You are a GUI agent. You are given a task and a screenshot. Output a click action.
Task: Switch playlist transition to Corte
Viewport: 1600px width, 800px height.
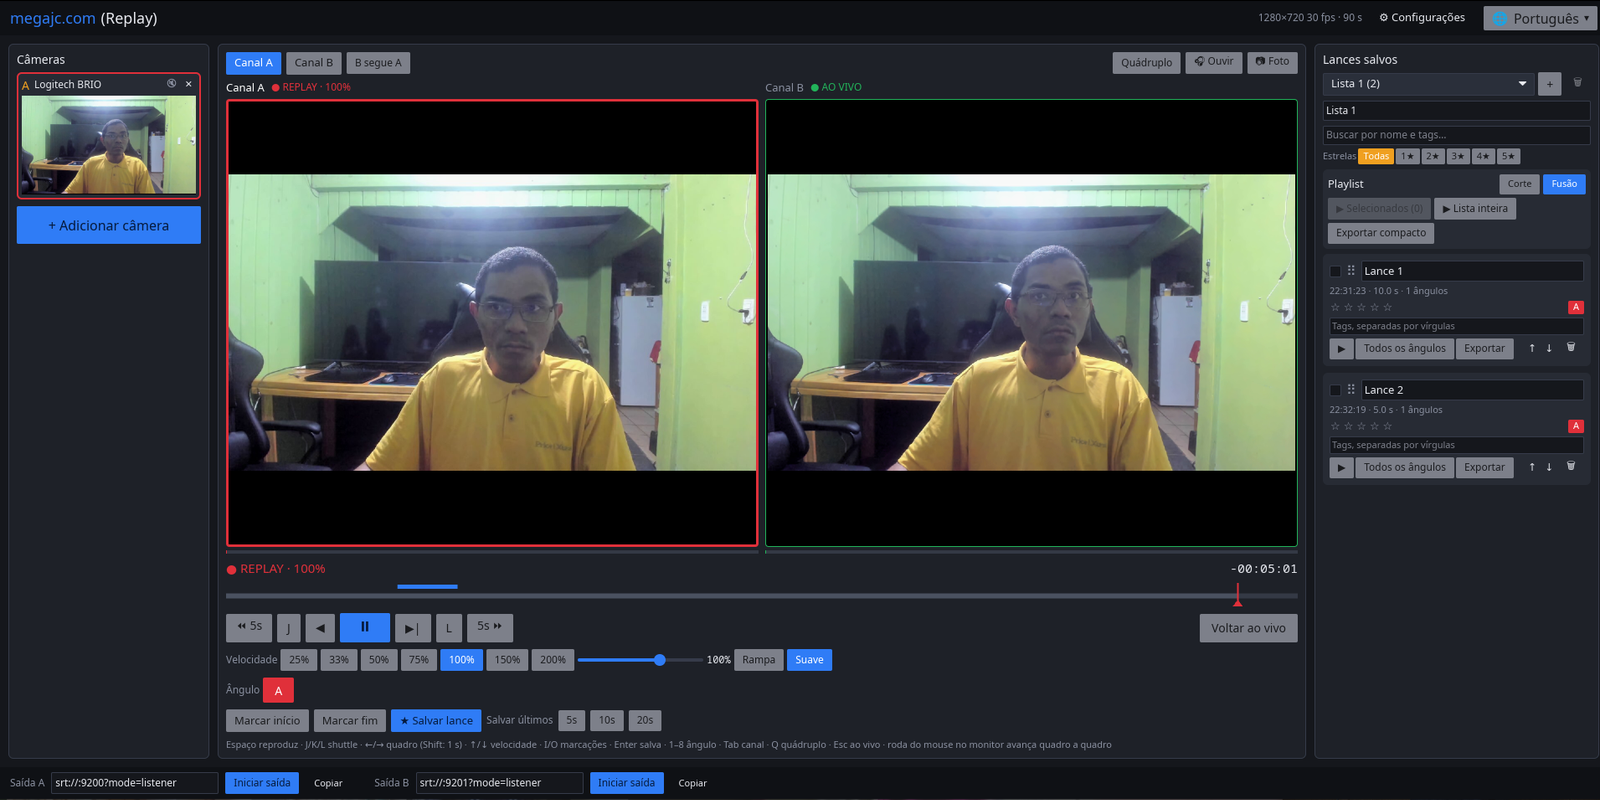[x=1519, y=184]
